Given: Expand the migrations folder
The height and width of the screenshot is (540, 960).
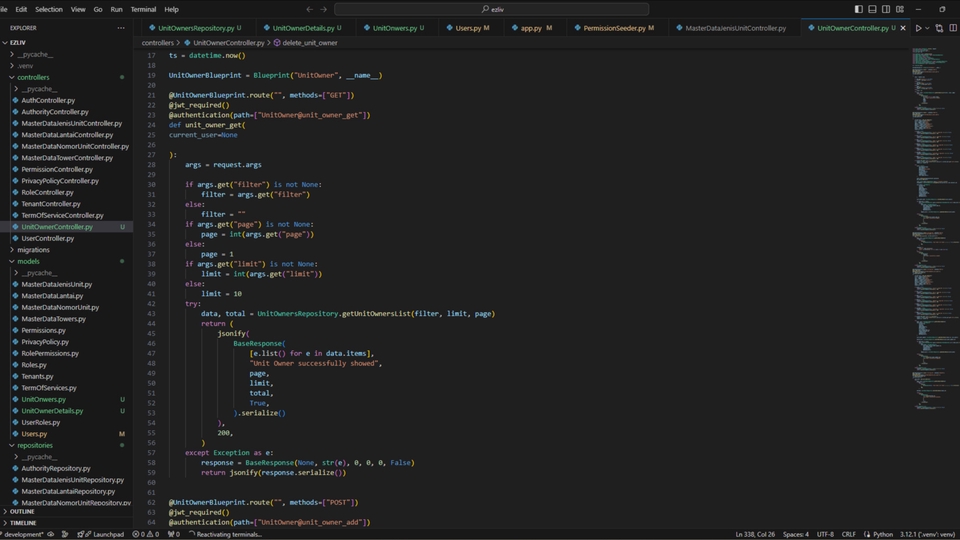Looking at the screenshot, I should (x=33, y=250).
